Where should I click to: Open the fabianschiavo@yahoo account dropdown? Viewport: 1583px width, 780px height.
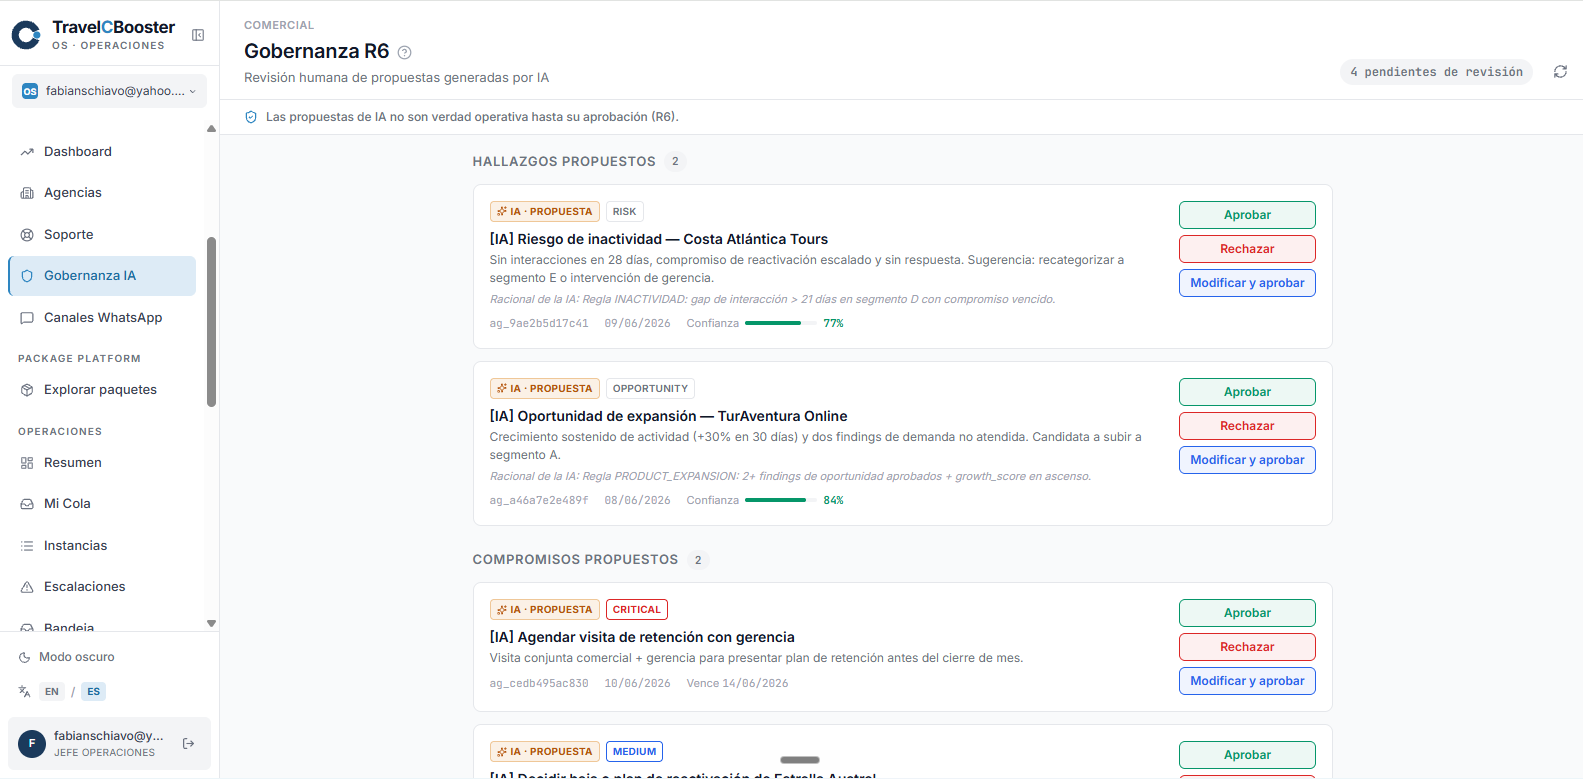pos(109,91)
